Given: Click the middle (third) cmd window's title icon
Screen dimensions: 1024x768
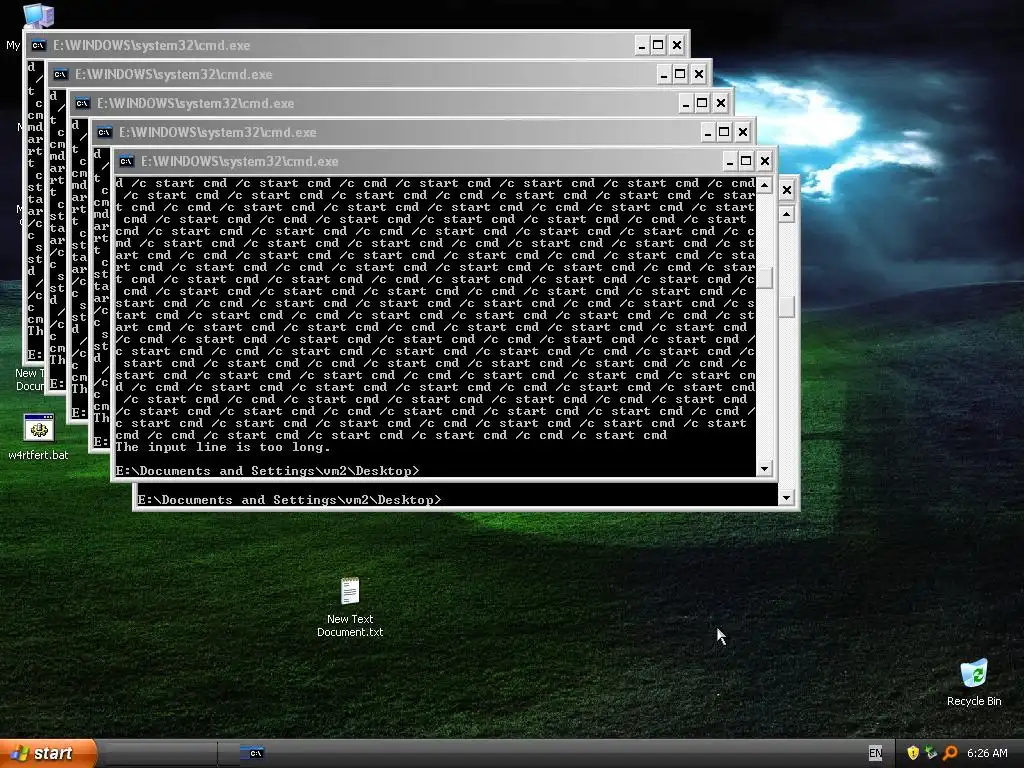Looking at the screenshot, I should point(82,103).
